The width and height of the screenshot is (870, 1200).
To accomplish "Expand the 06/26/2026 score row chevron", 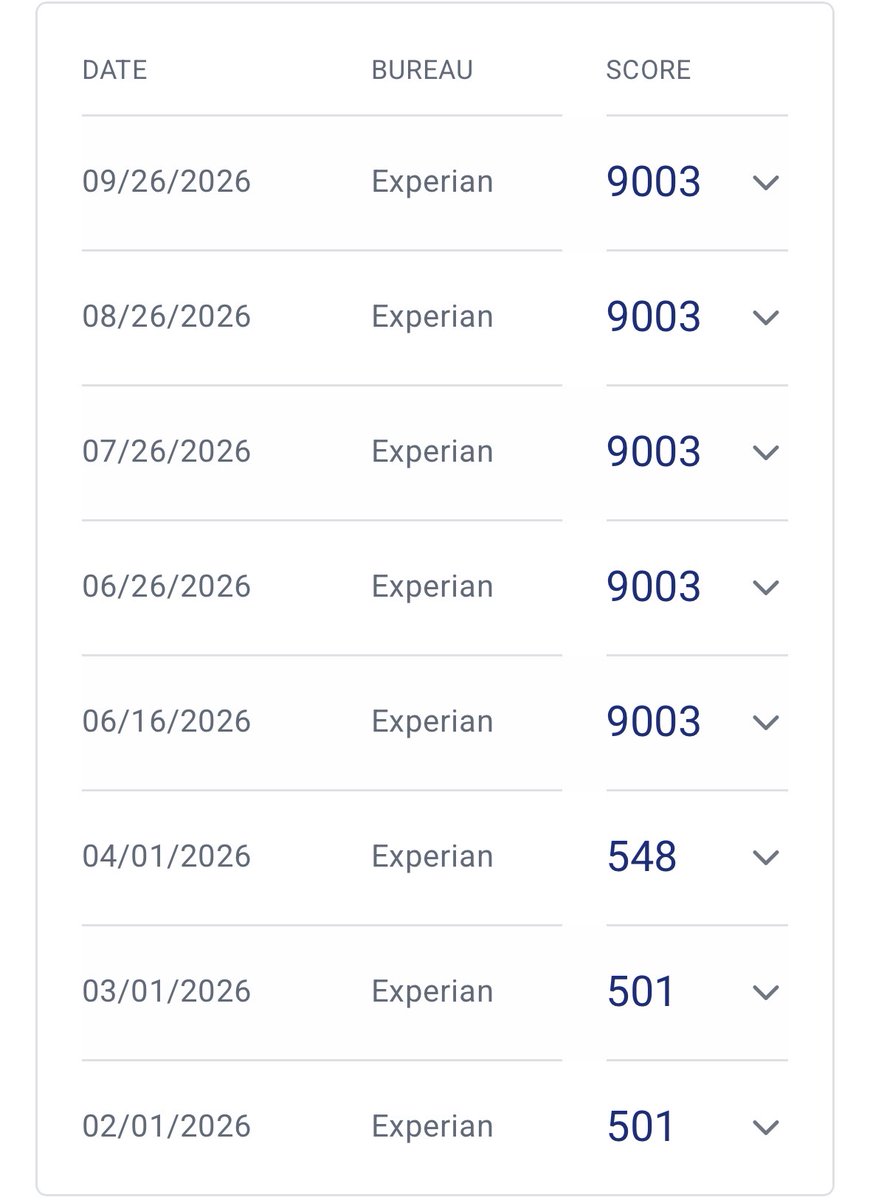I will pyautogui.click(x=765, y=588).
